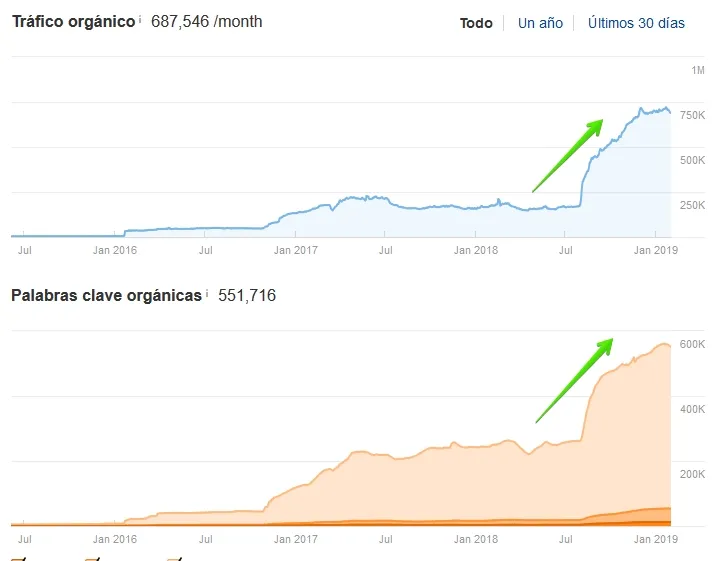The image size is (713, 561).
Task: Click the 551,716 keywords count value
Action: pos(246,296)
